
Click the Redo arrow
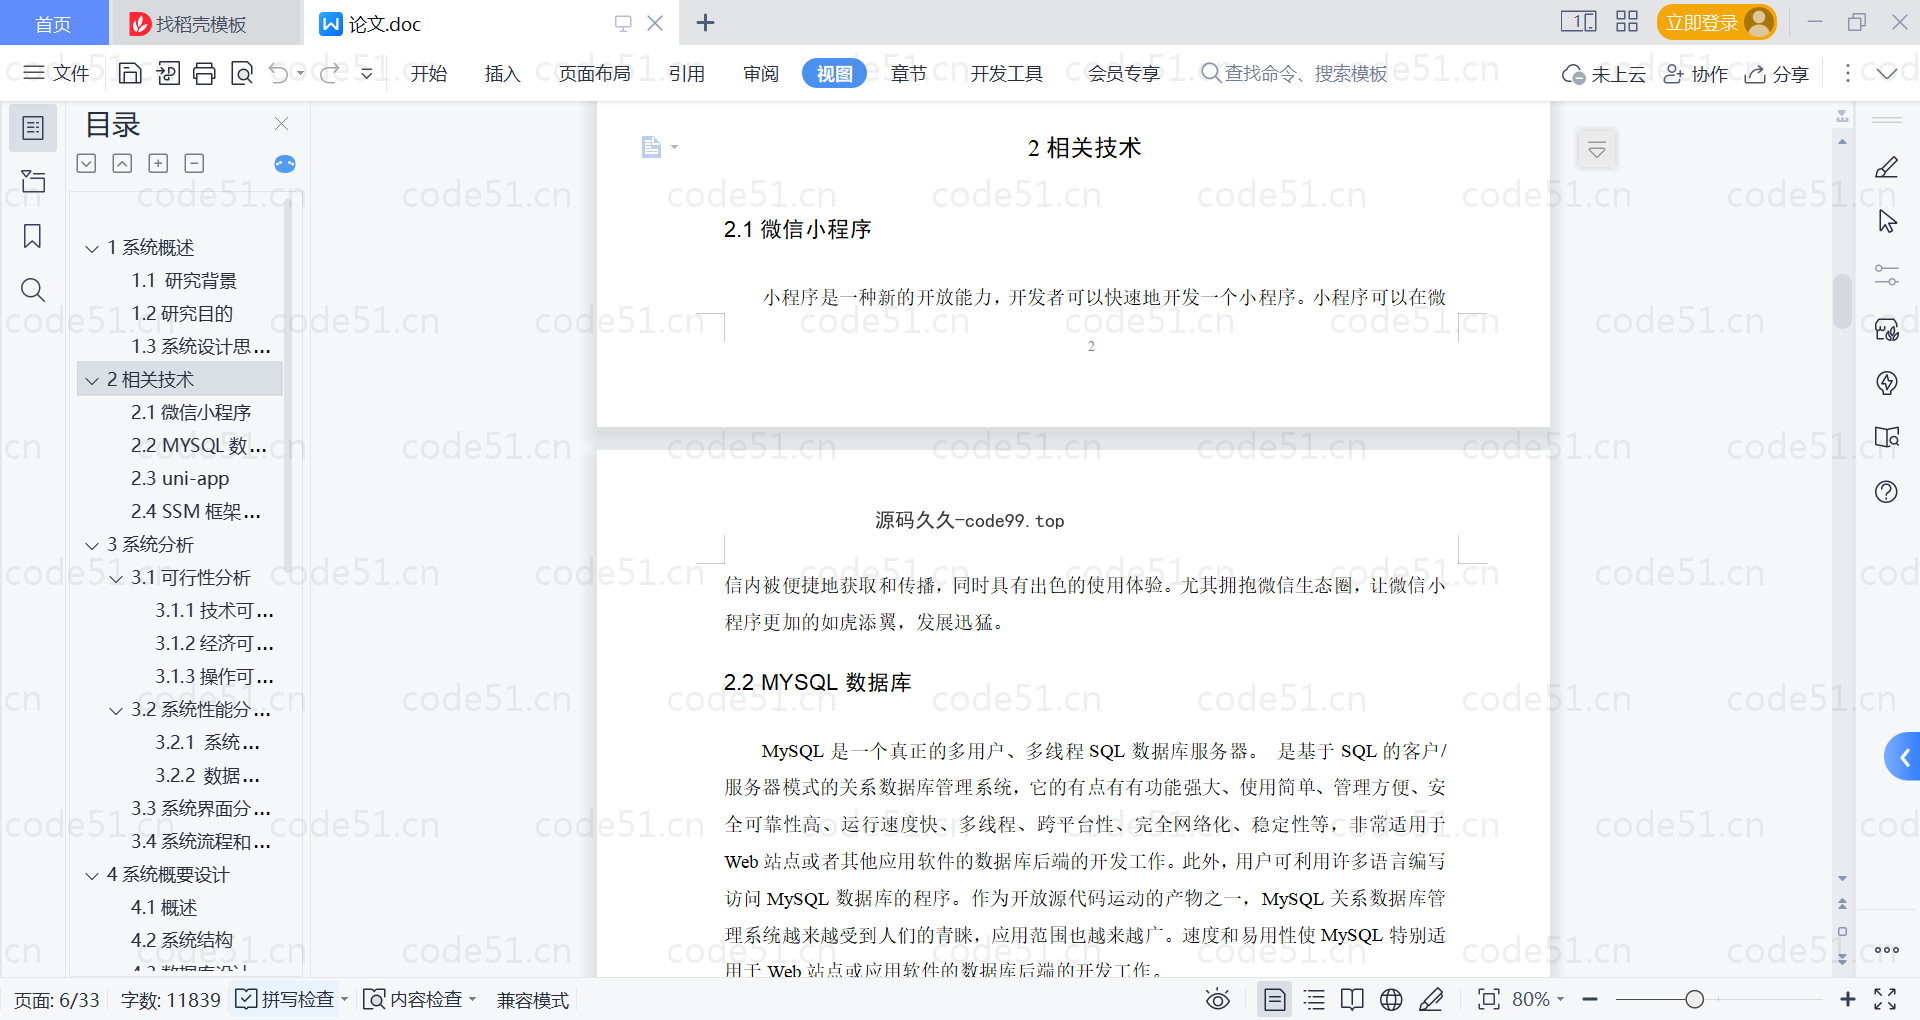pyautogui.click(x=329, y=73)
